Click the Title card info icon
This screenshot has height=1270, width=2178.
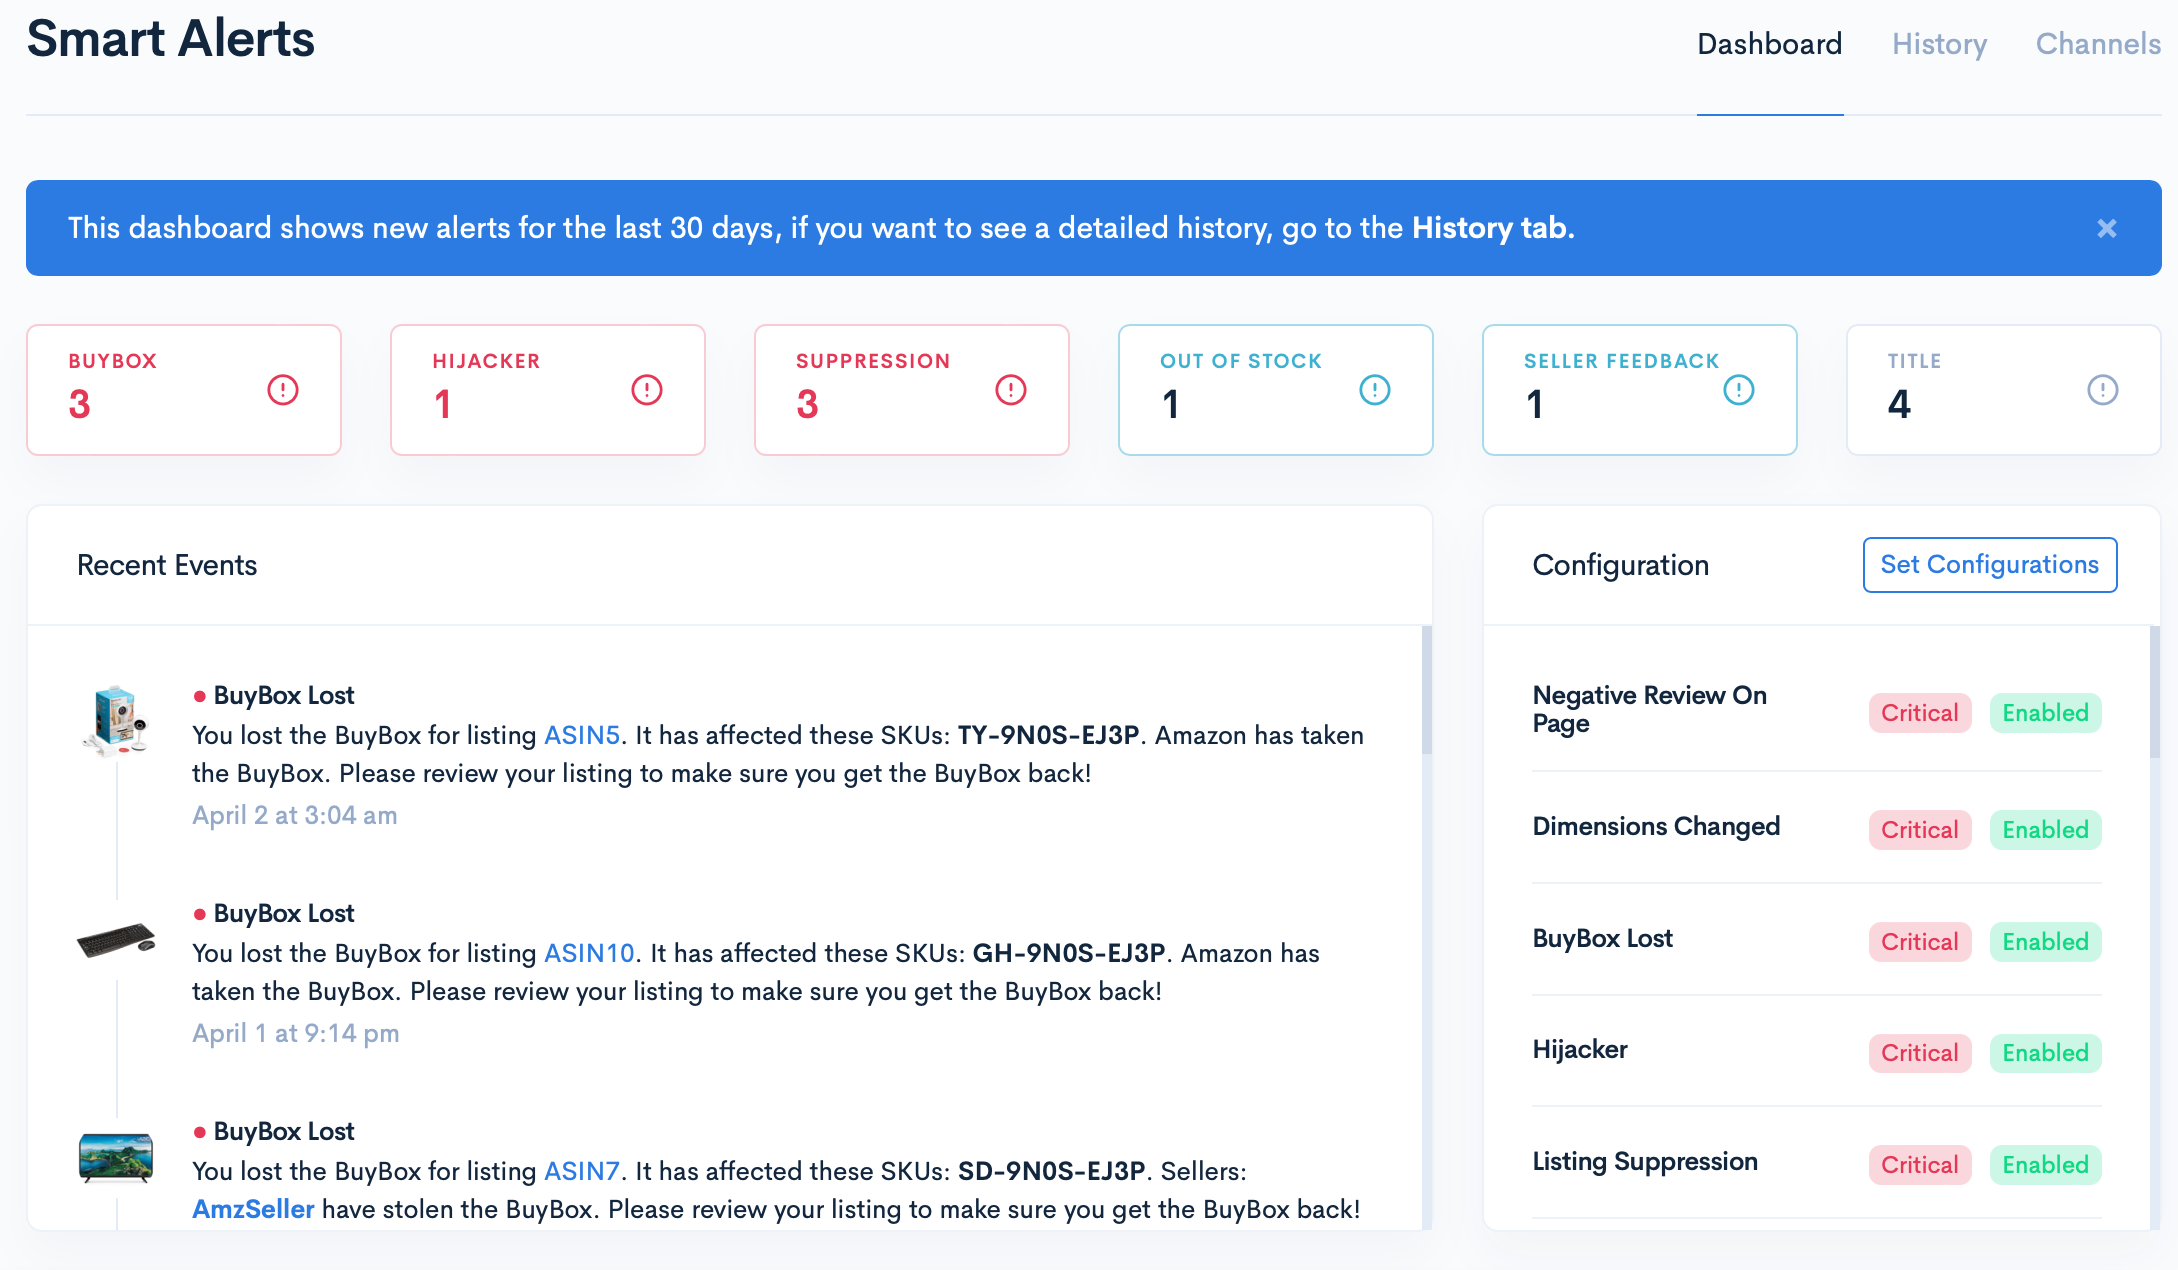(2103, 390)
